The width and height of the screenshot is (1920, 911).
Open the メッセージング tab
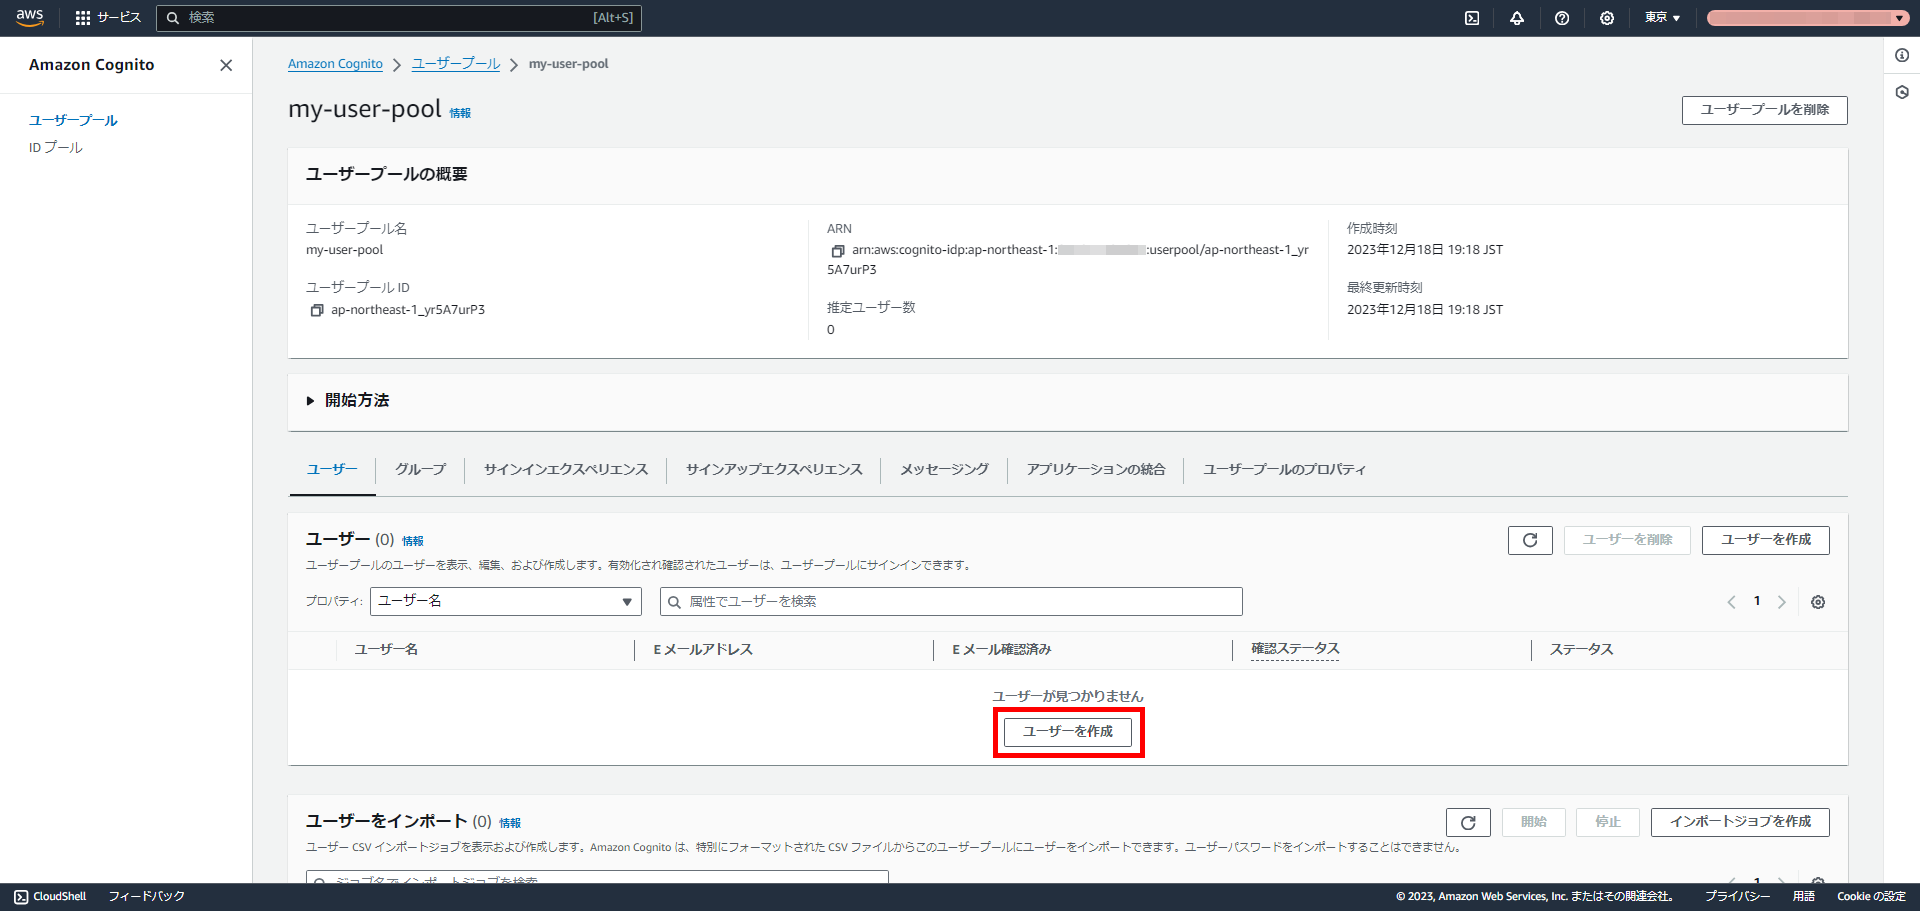point(943,469)
